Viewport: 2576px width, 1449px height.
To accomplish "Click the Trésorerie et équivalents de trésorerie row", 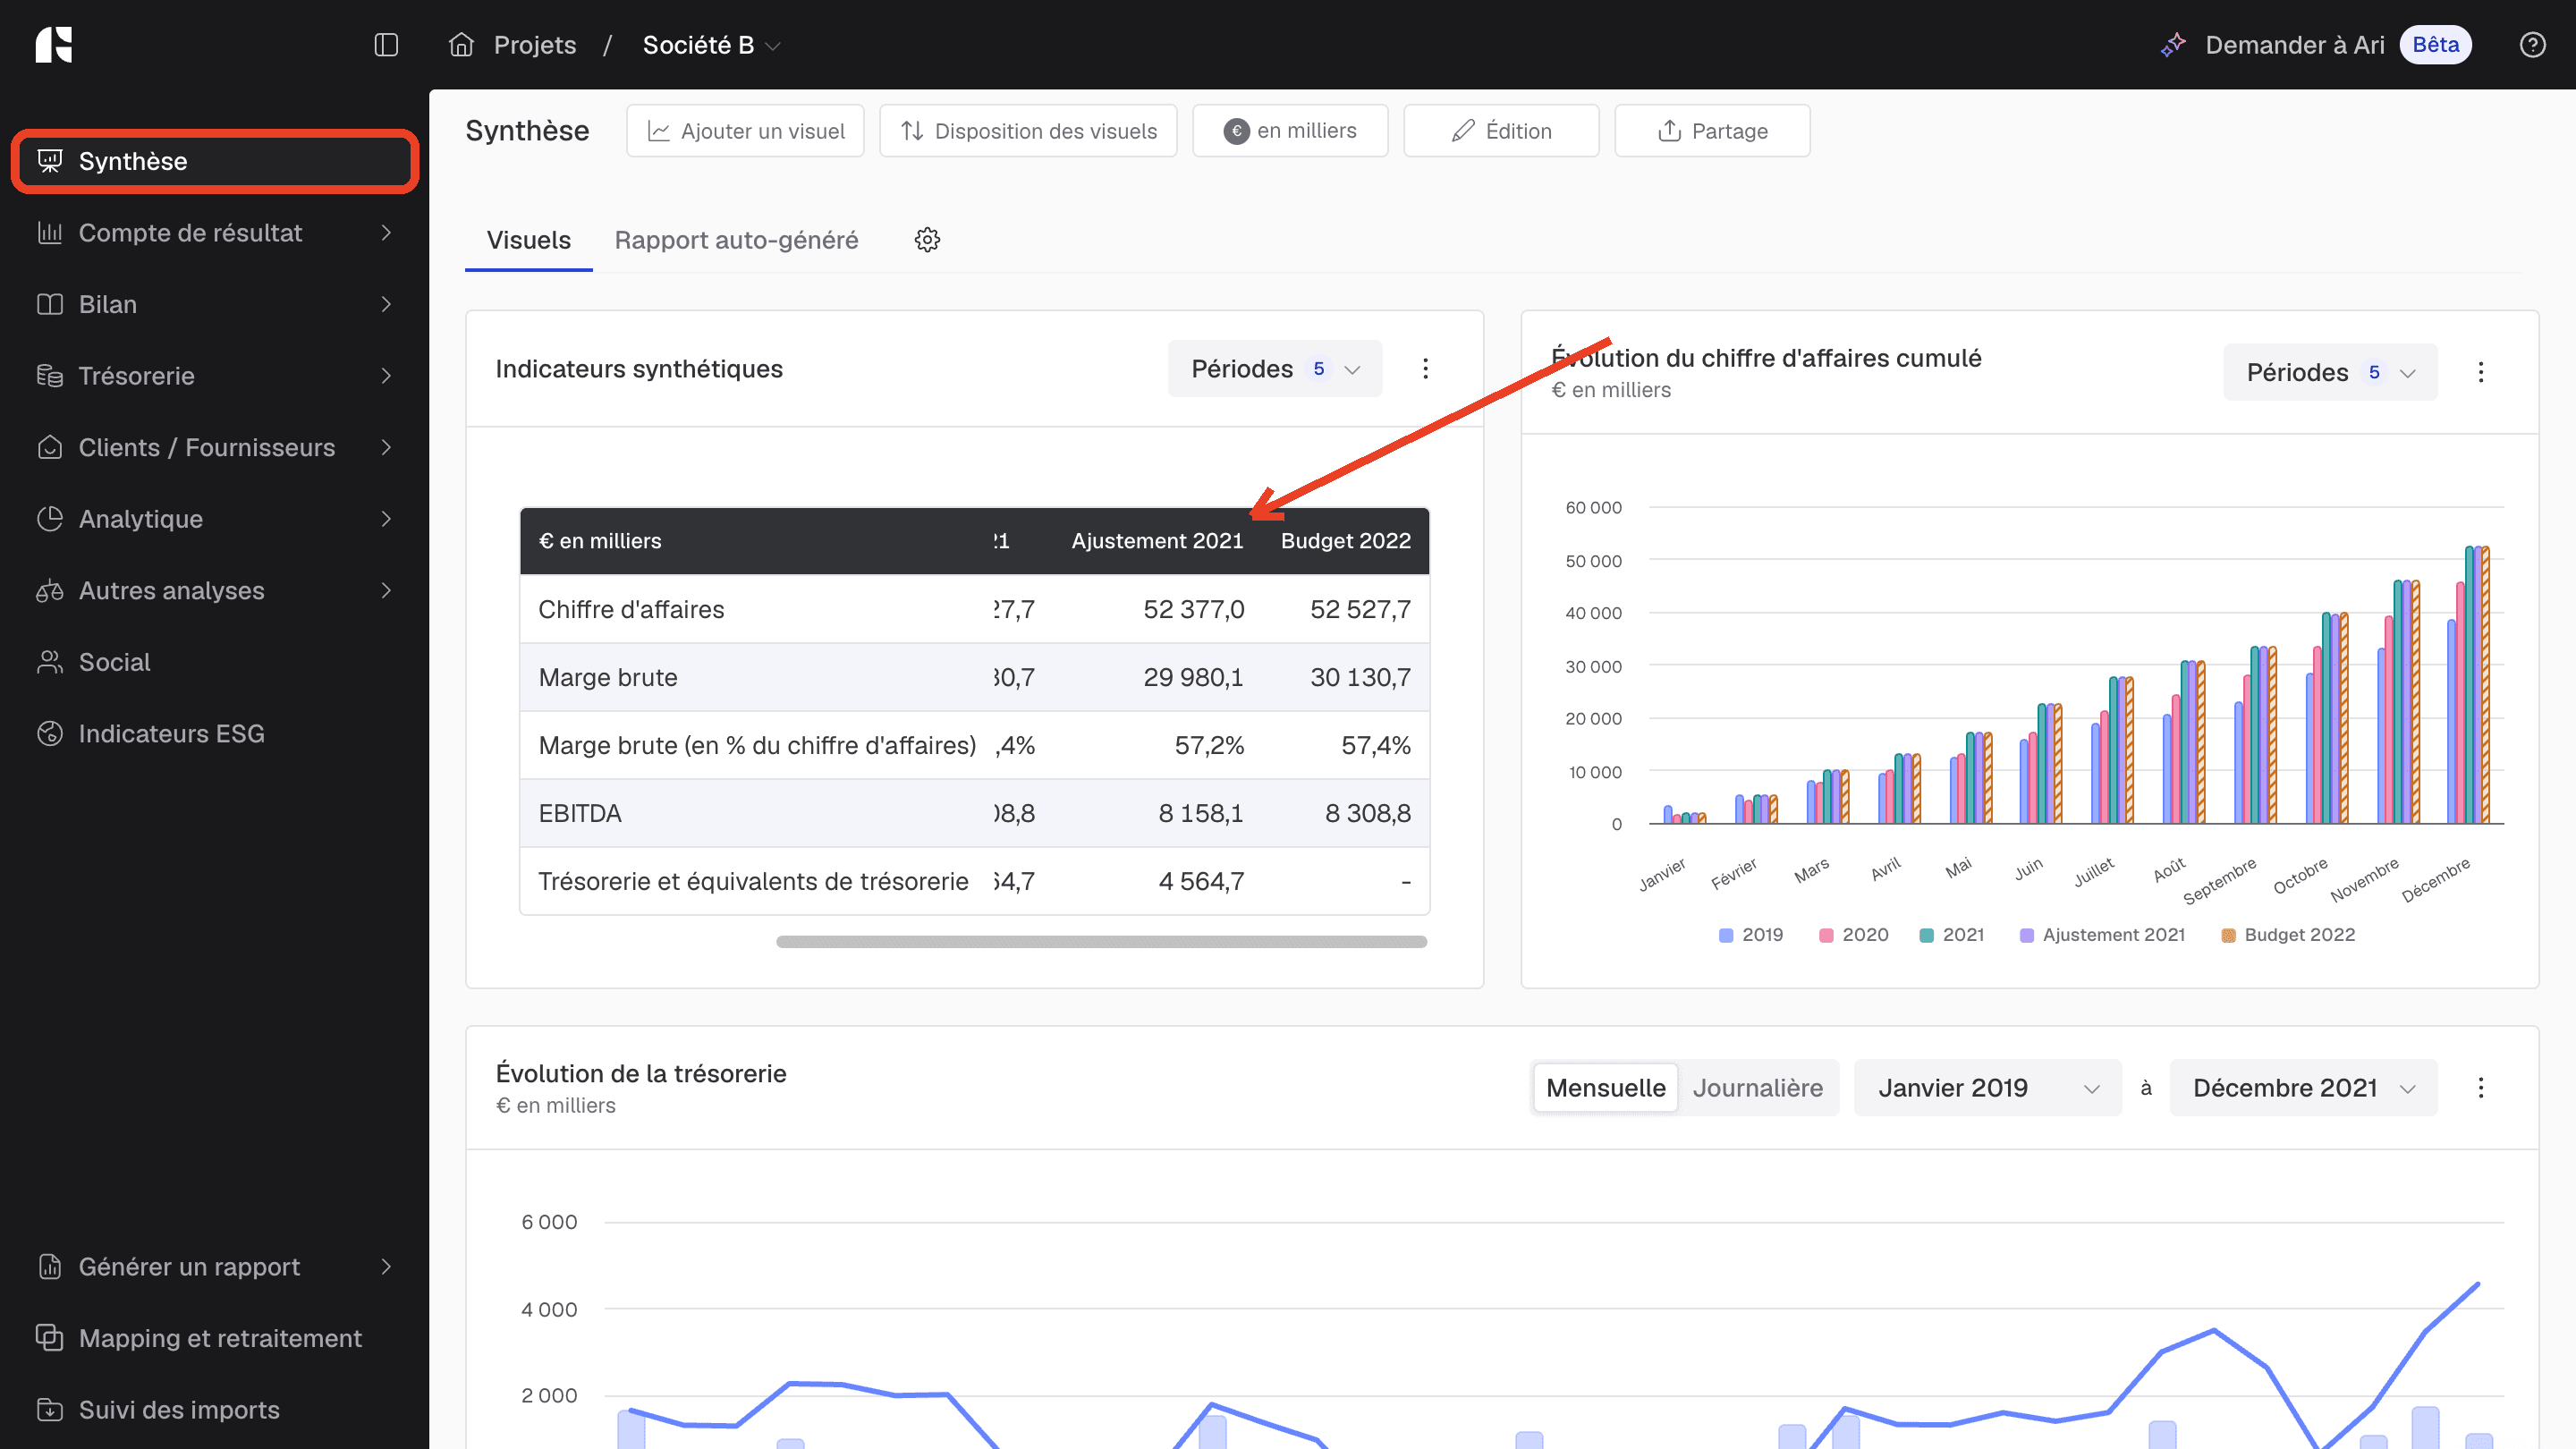I will [x=974, y=881].
